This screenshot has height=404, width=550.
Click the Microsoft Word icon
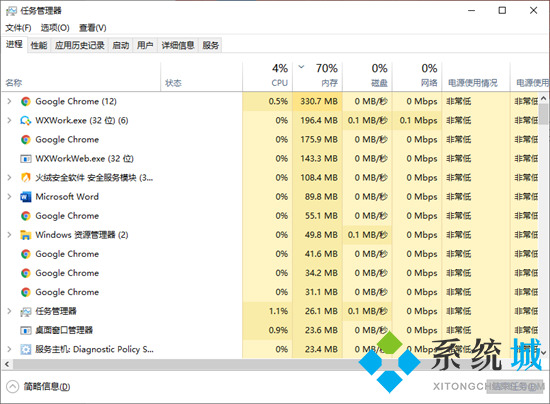click(26, 197)
